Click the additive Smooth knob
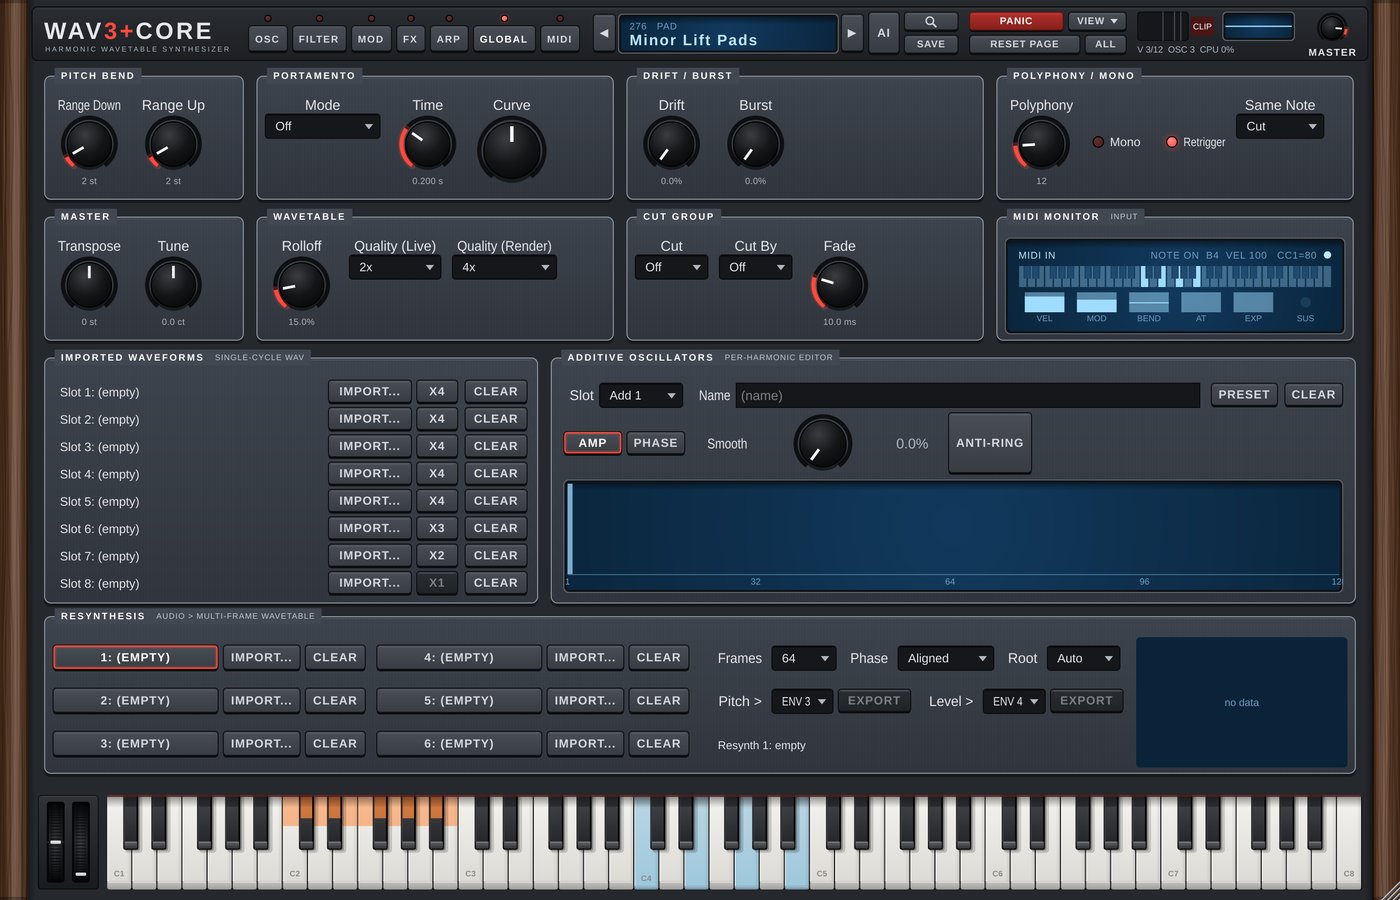1400x900 pixels. 822,443
